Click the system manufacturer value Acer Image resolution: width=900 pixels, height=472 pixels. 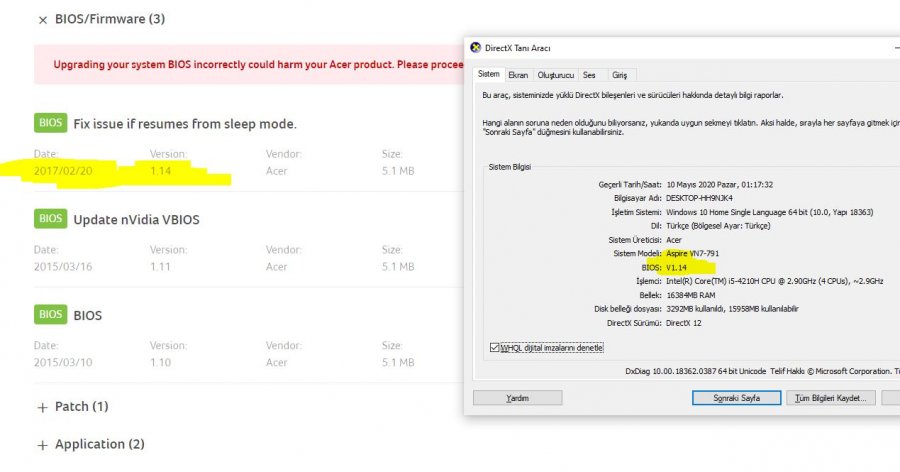[674, 239]
